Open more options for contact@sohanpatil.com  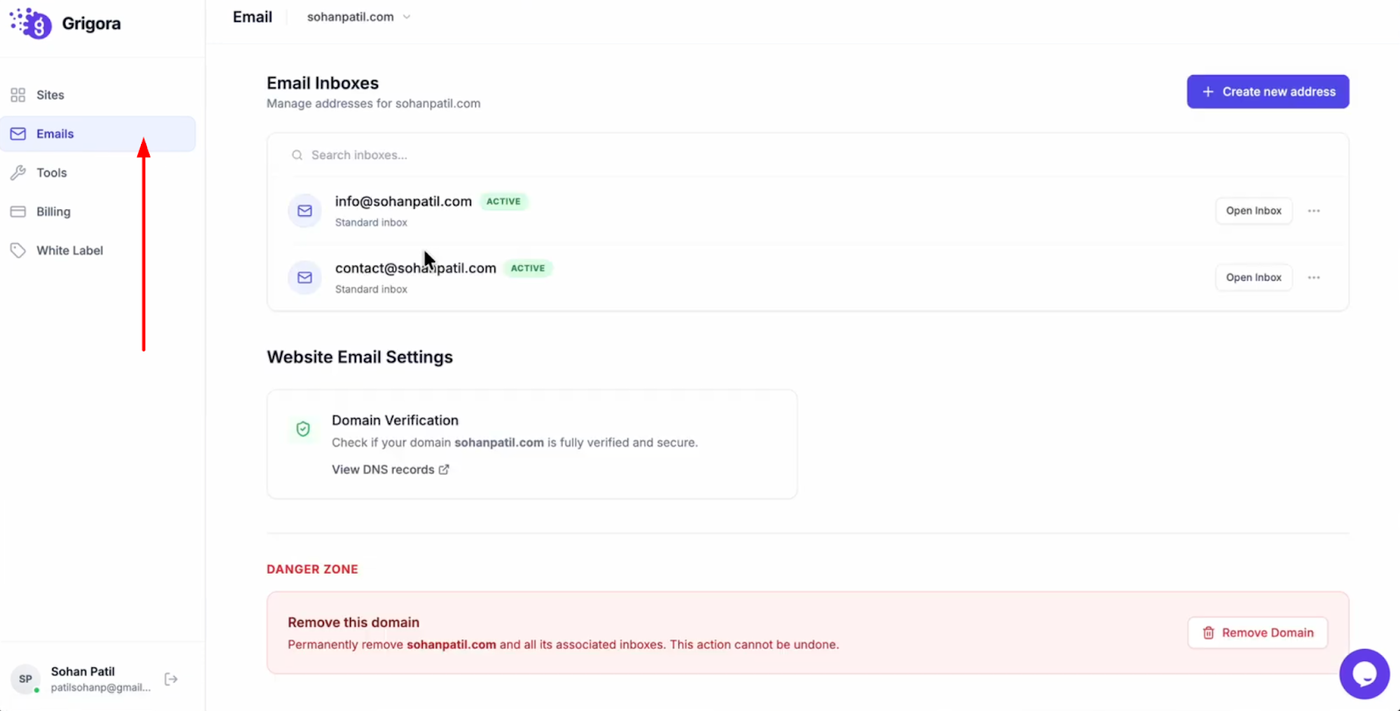[1314, 278]
